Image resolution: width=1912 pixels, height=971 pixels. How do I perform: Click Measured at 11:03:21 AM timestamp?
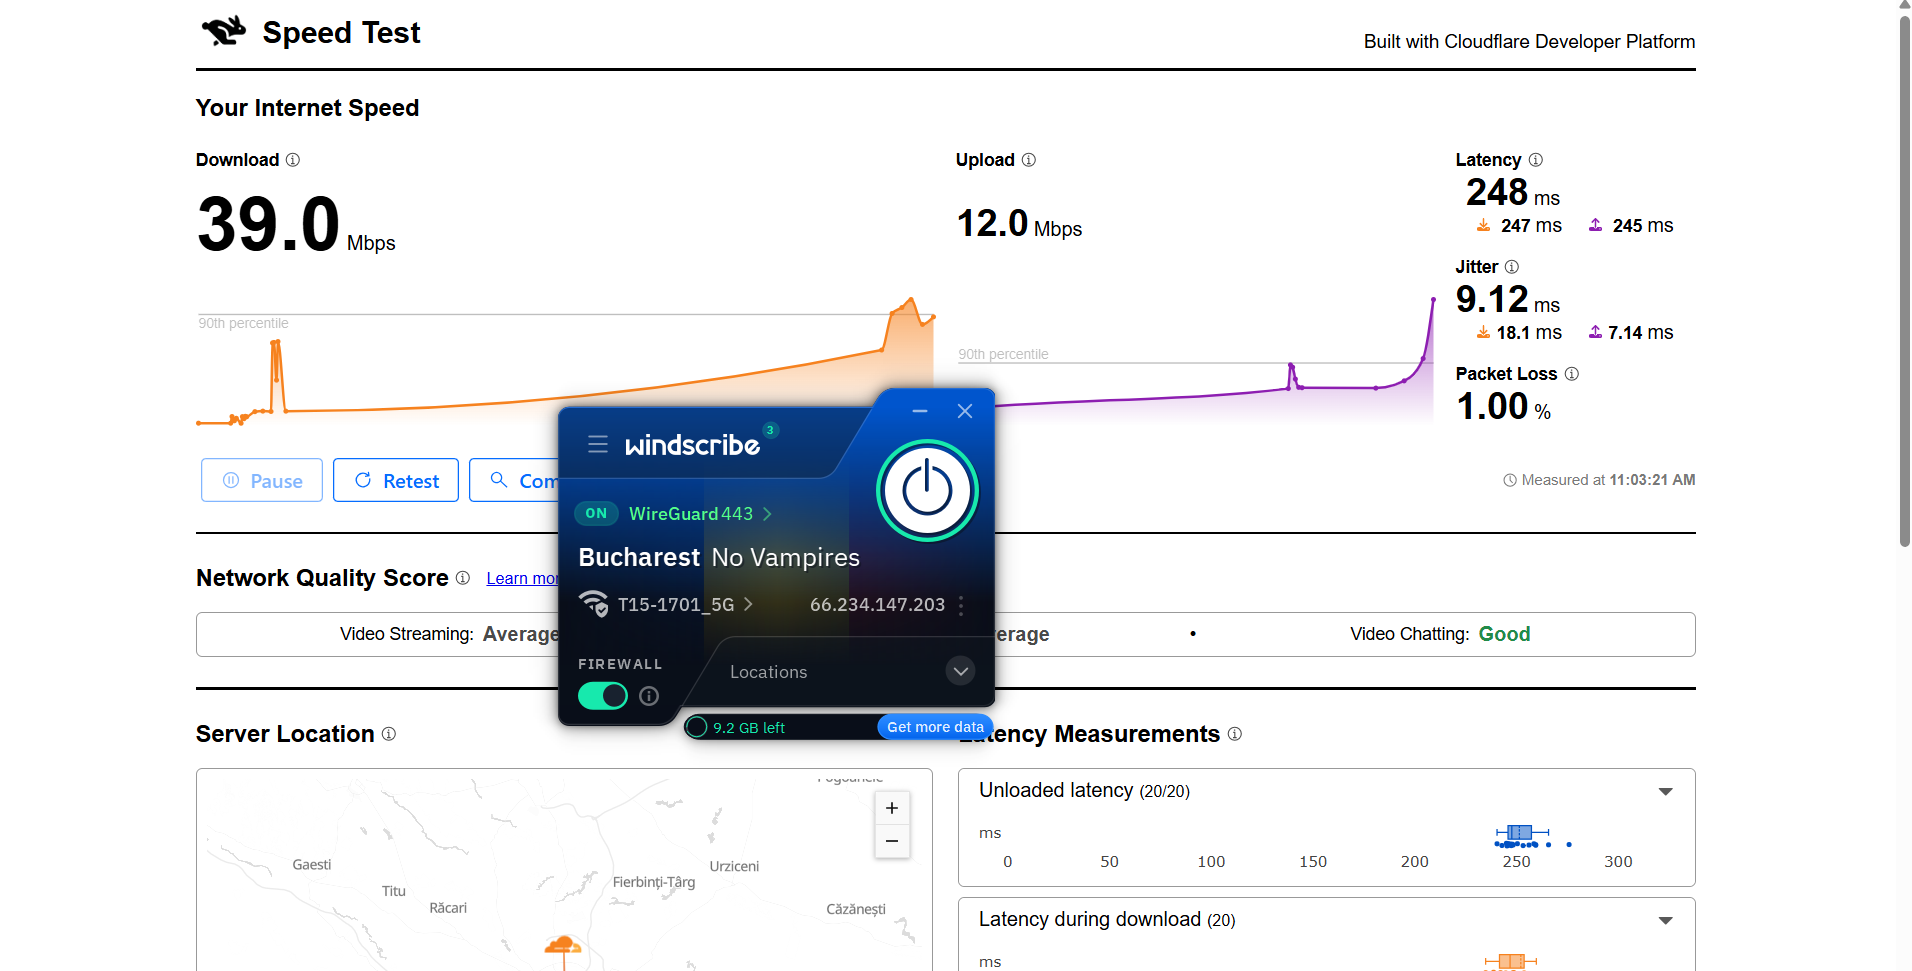pyautogui.click(x=1599, y=480)
